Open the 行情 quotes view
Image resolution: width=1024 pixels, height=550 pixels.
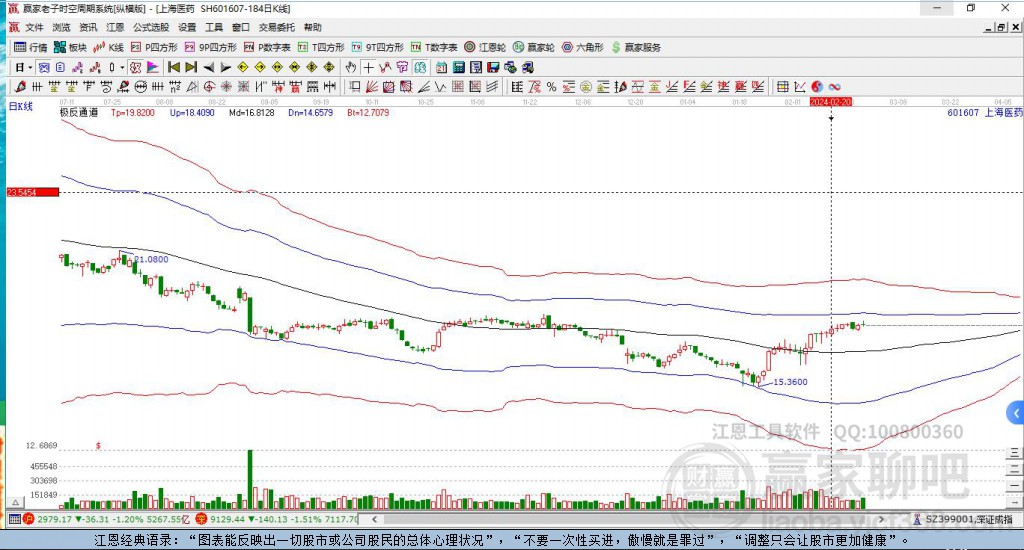pos(31,47)
